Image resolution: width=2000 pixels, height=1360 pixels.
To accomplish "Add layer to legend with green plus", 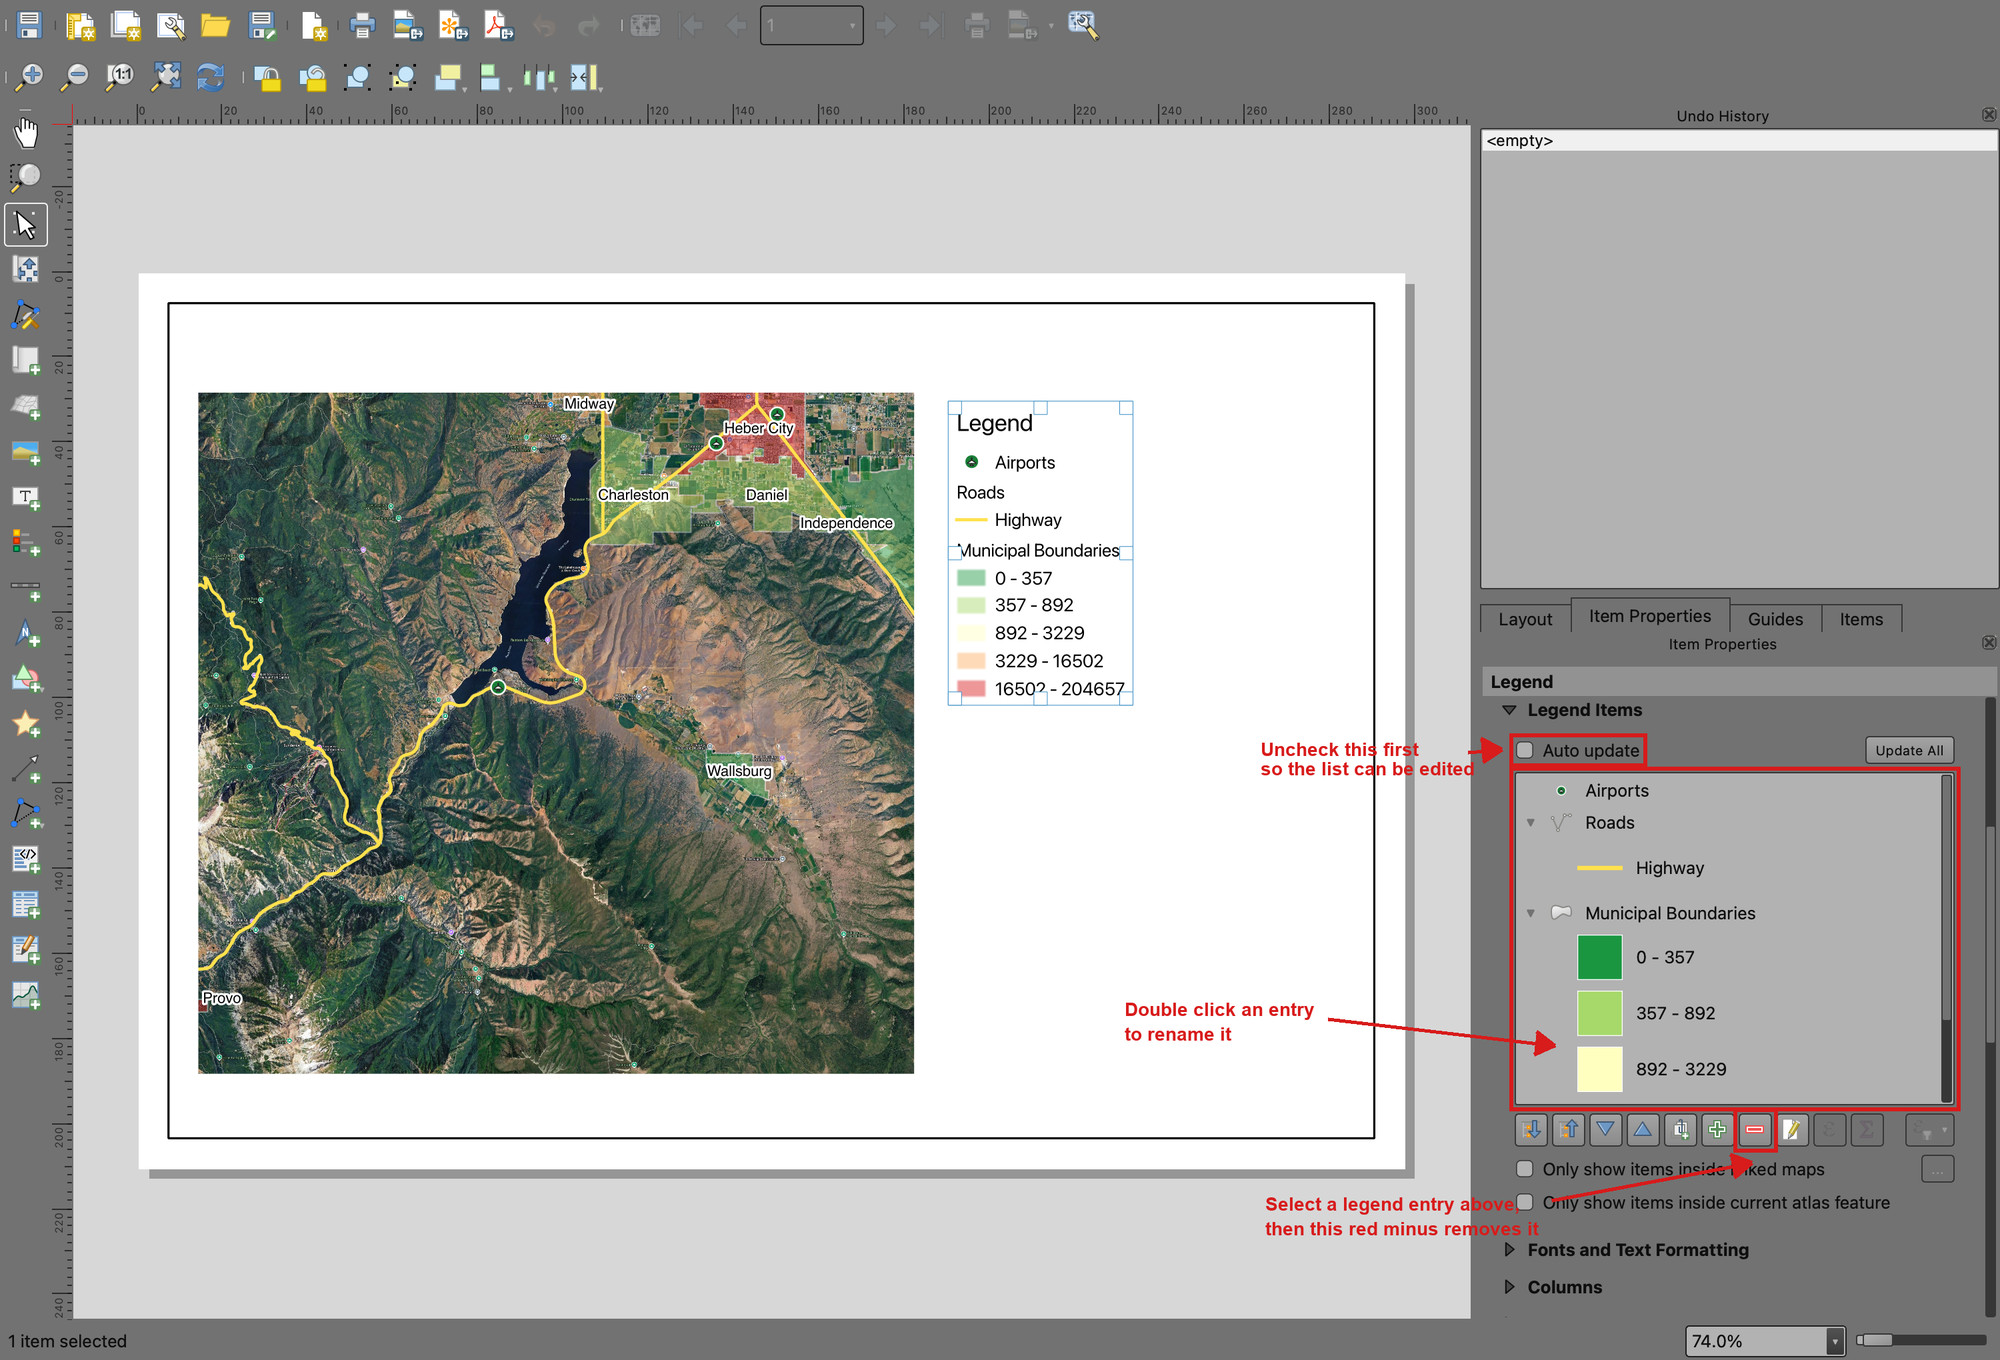I will click(x=1717, y=1130).
